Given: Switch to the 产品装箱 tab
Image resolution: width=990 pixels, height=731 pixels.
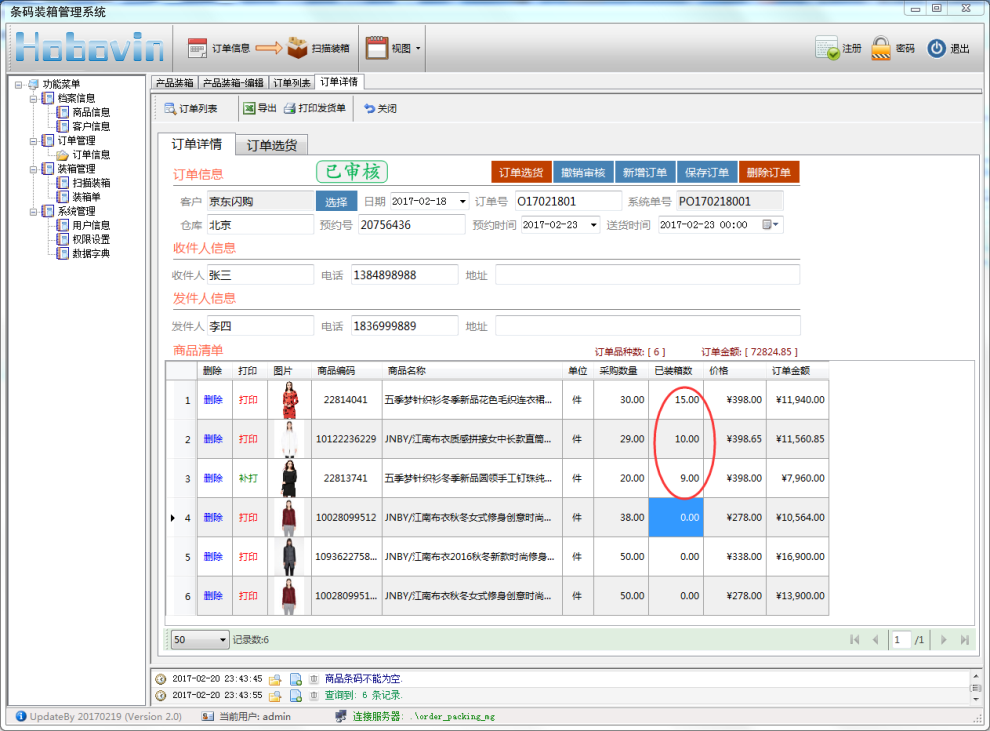Looking at the screenshot, I should 174,82.
